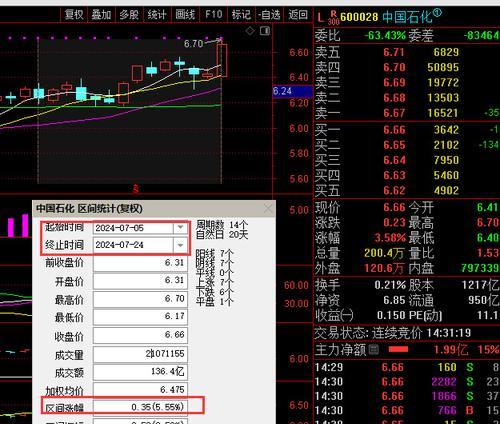500x424 pixels.
Task: Open the 叠加 overlay option
Action: pyautogui.click(x=101, y=14)
